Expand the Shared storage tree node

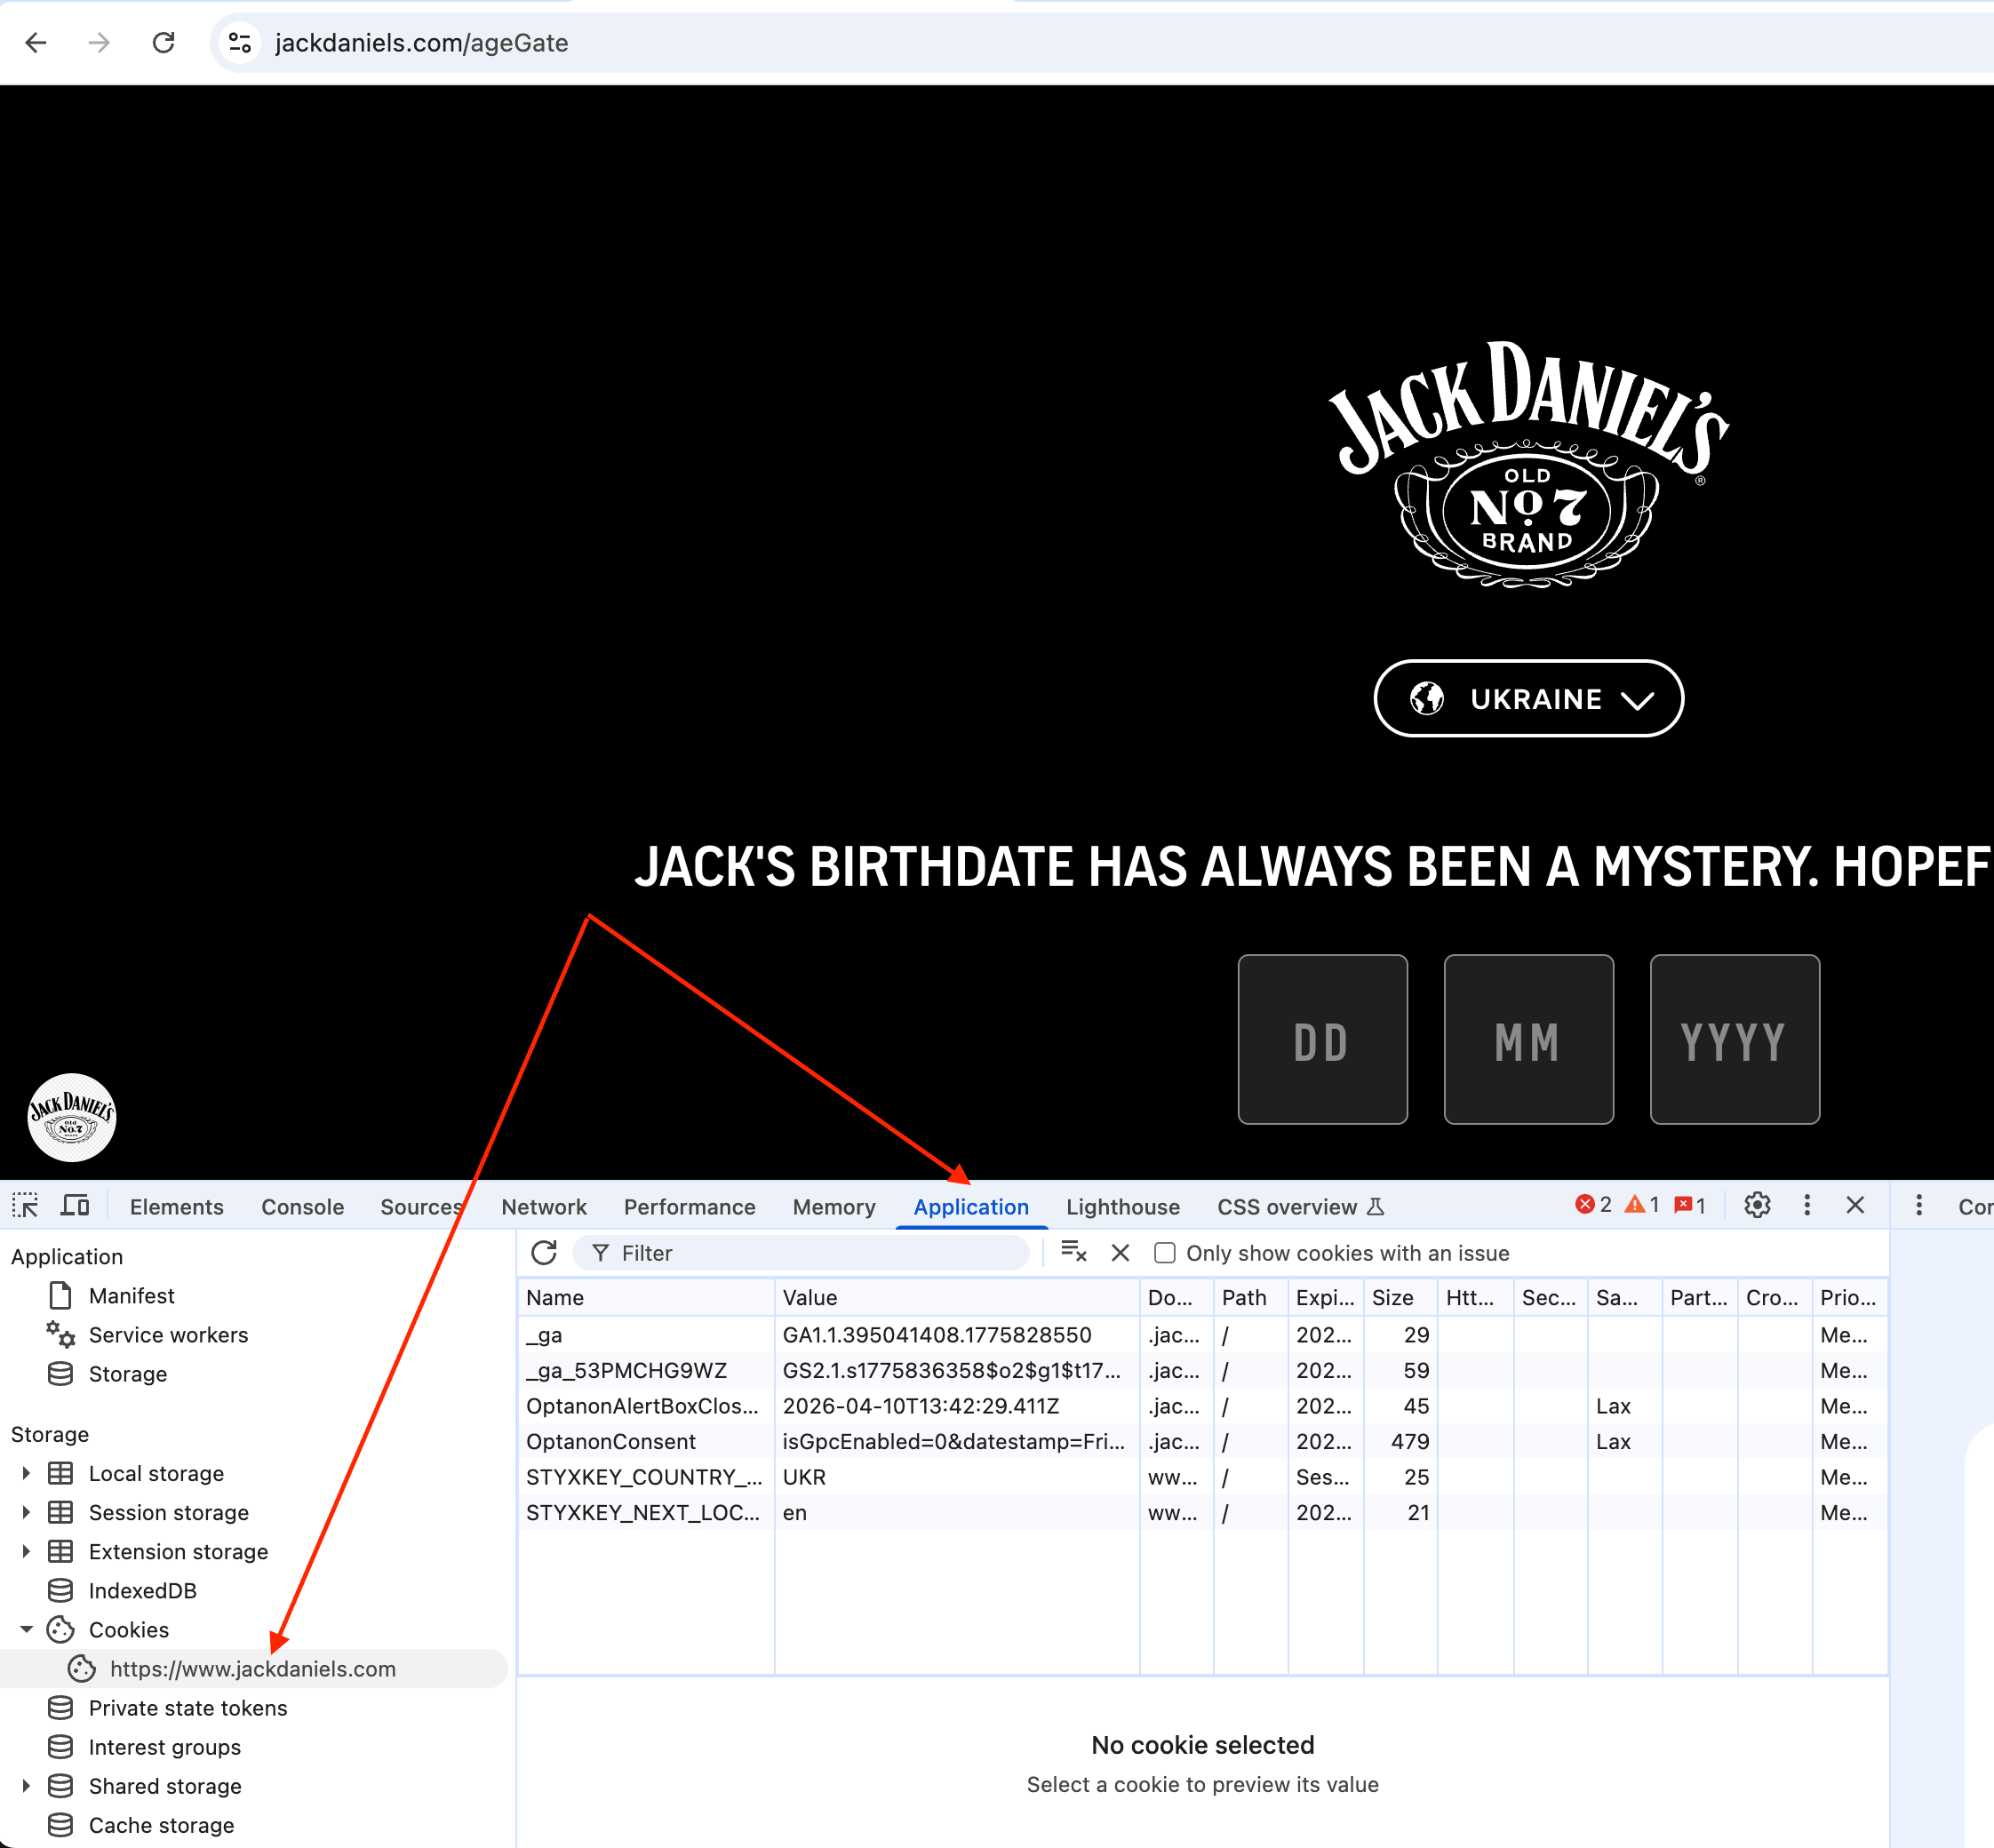(x=26, y=1785)
